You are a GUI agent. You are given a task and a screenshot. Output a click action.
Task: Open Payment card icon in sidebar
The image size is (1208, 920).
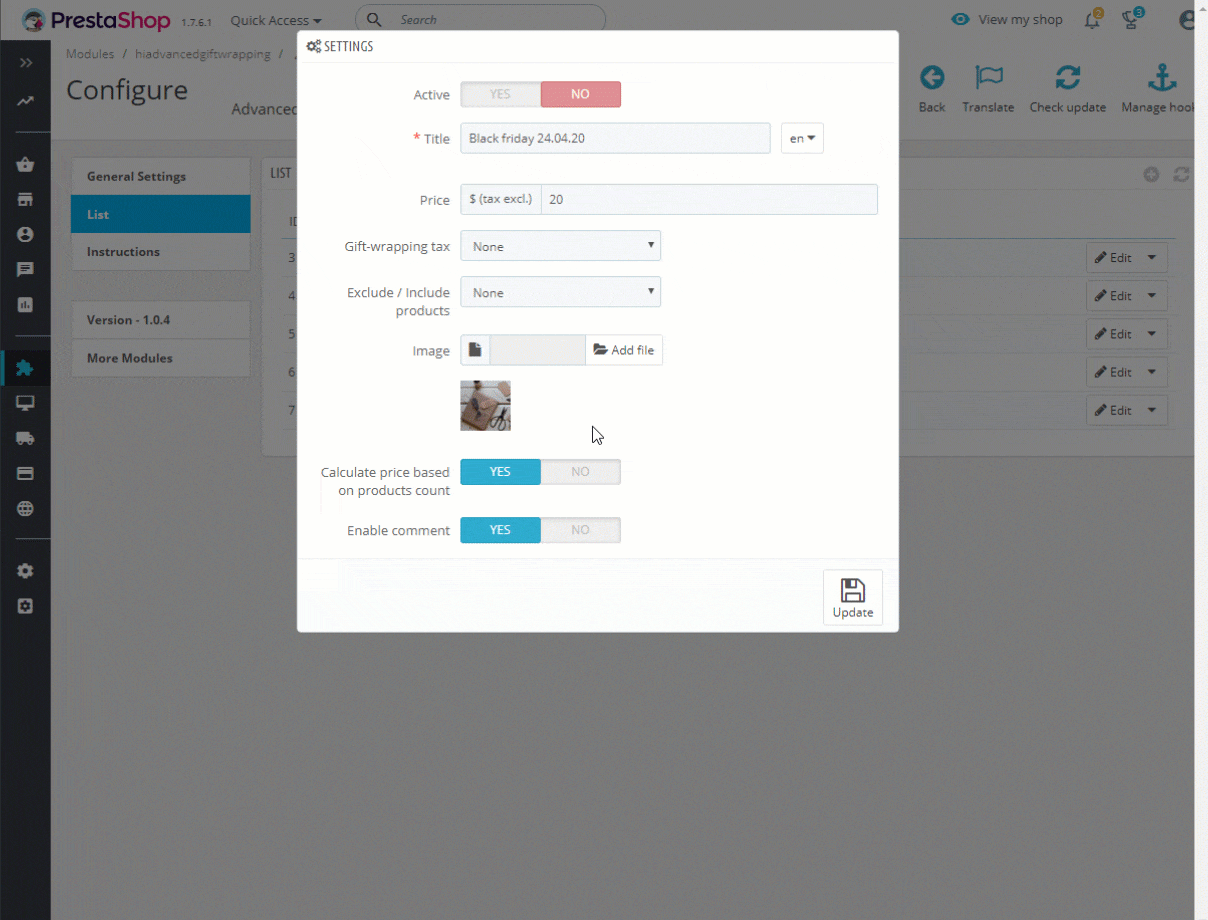(x=25, y=473)
